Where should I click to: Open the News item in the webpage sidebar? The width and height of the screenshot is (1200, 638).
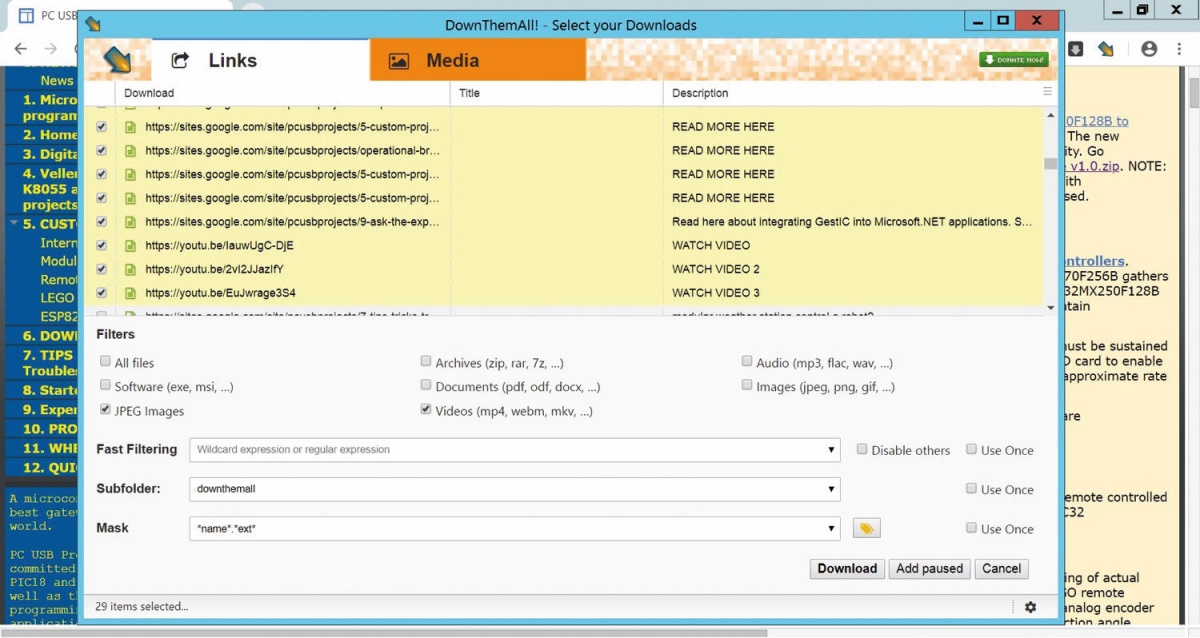[57, 80]
